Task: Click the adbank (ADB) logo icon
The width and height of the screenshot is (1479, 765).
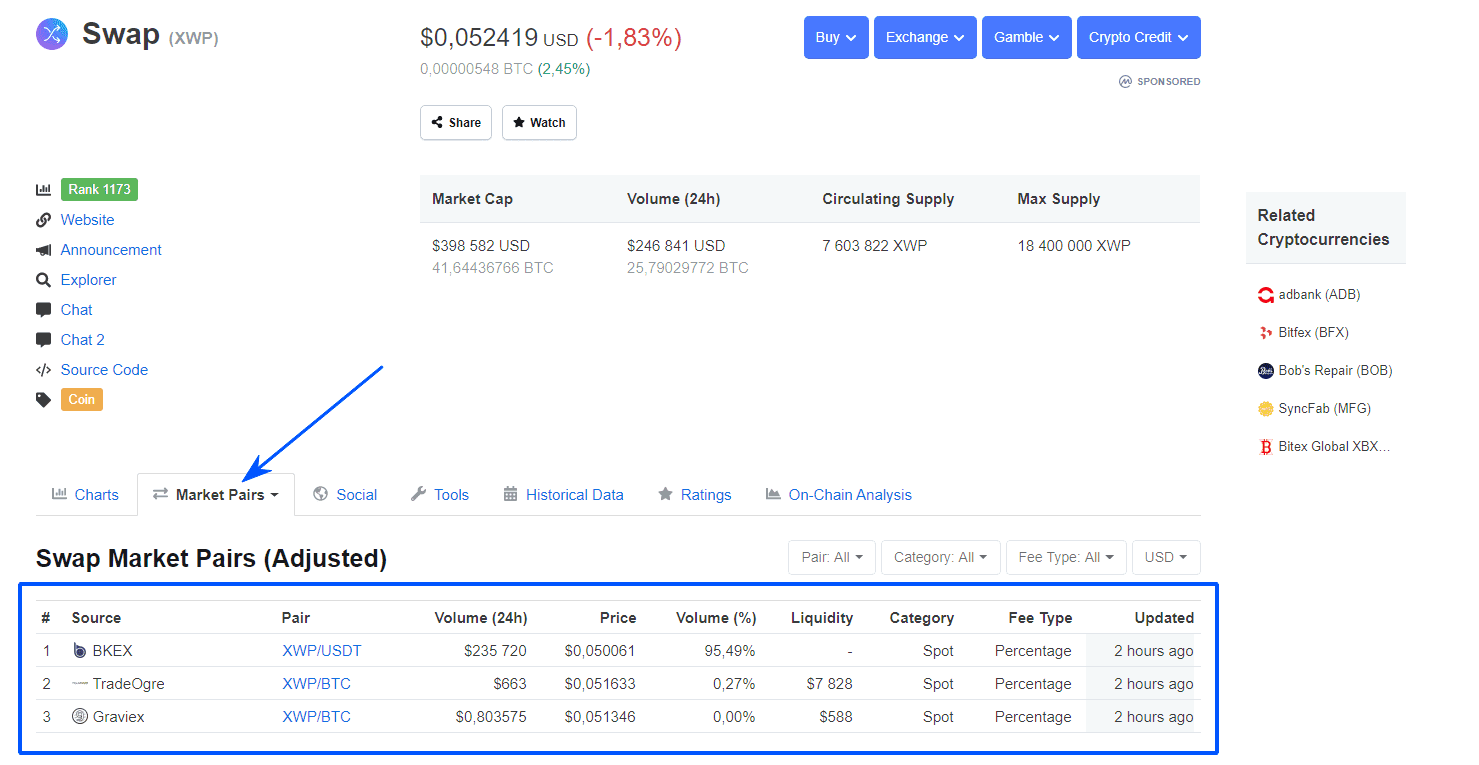Action: (x=1266, y=295)
